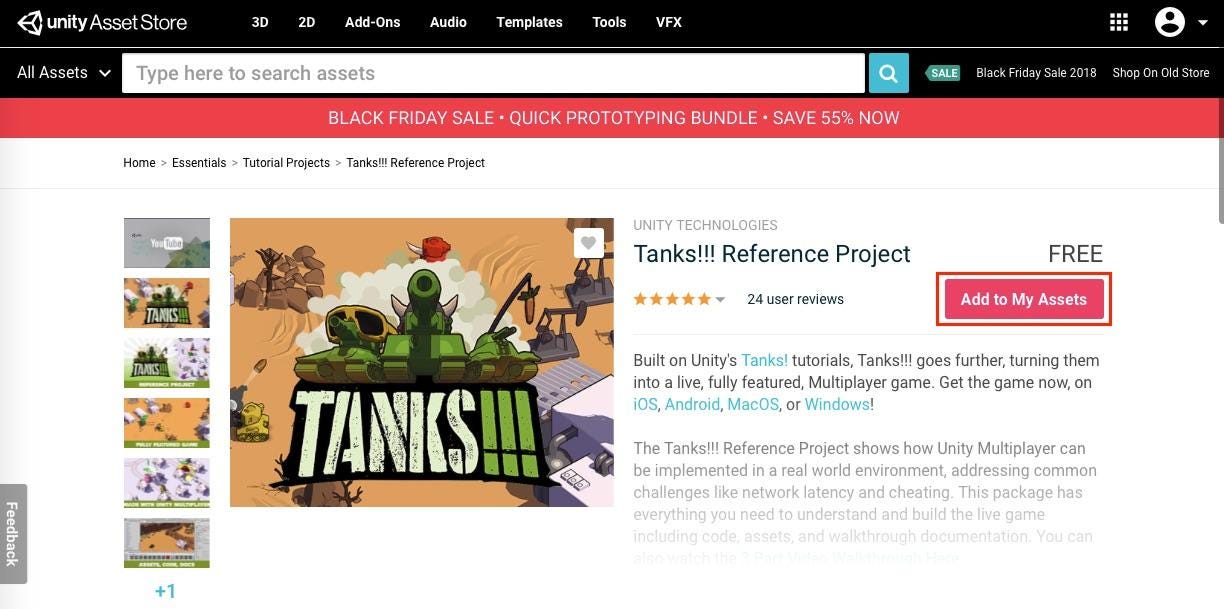
Task: Open the Templates menu item
Action: [x=529, y=22]
